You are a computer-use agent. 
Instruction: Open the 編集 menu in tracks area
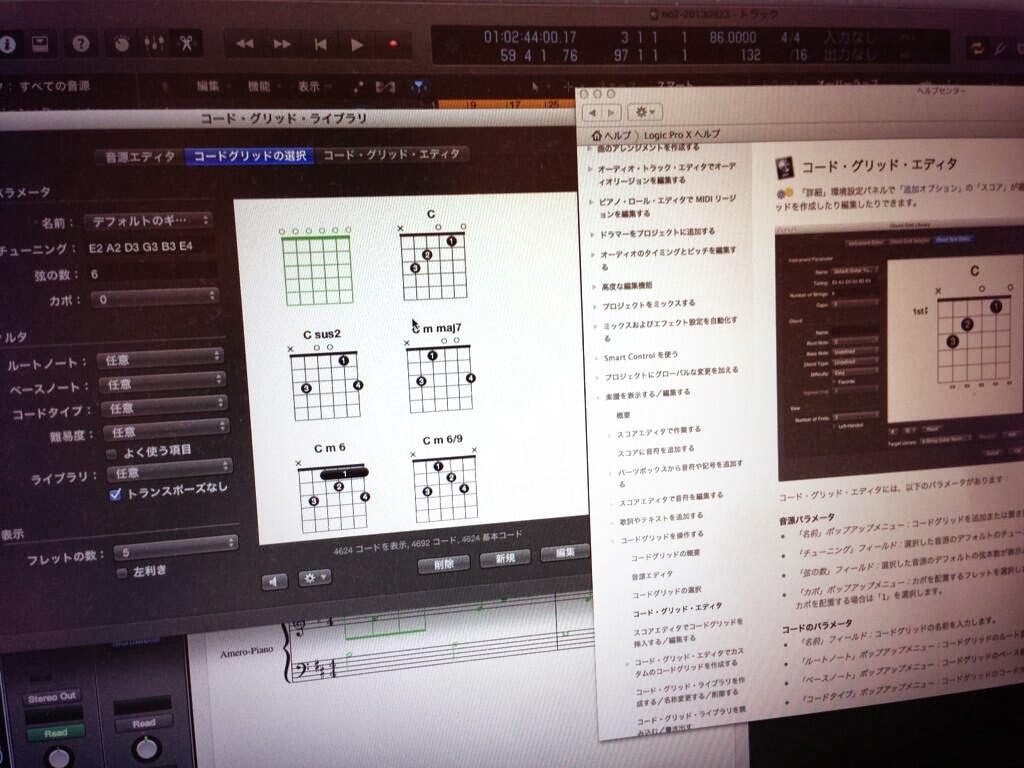coord(208,86)
